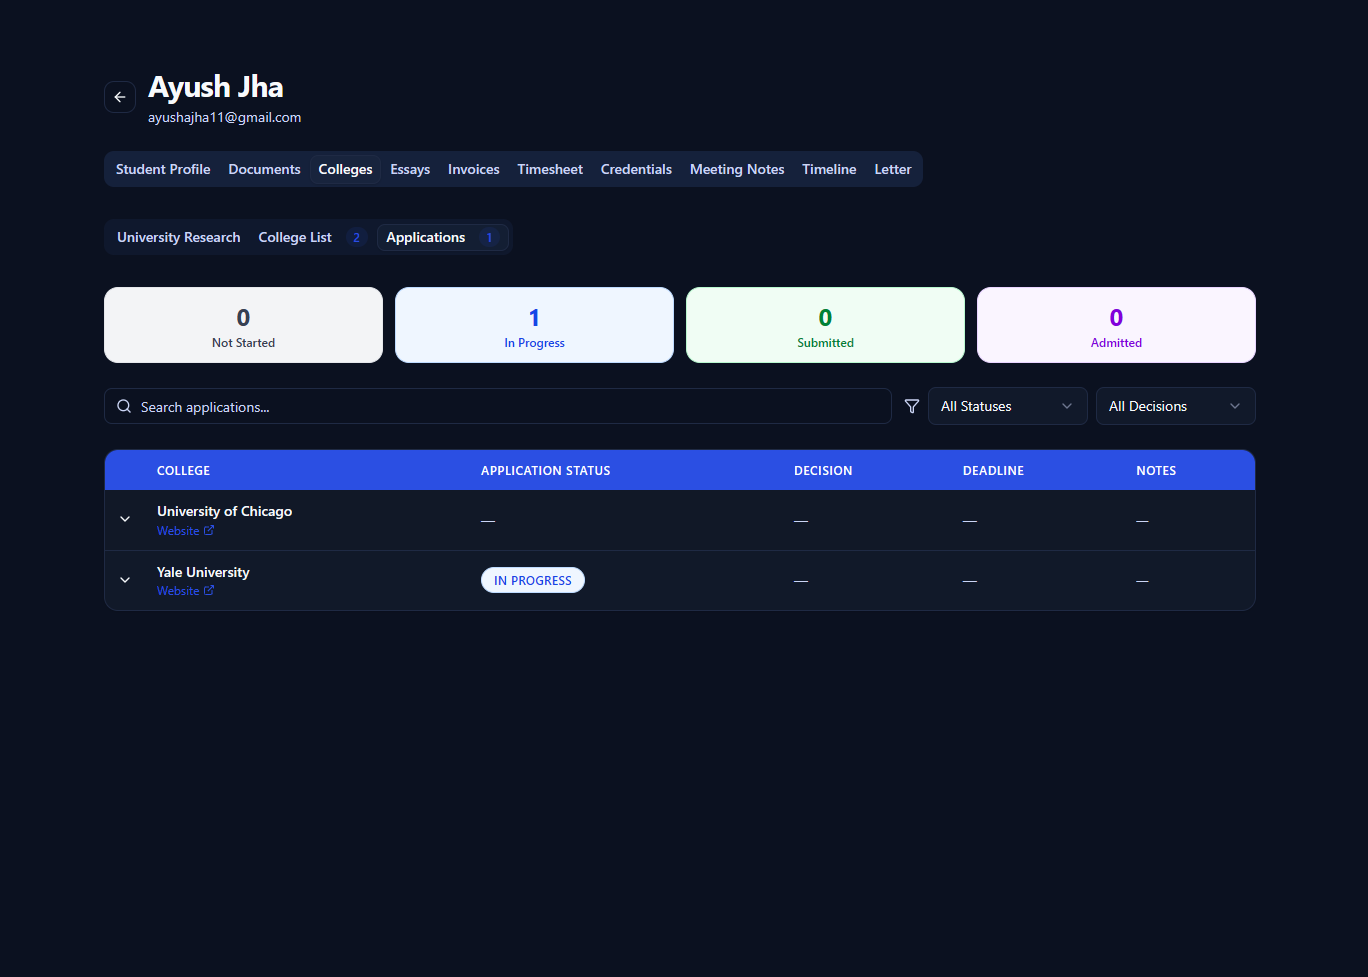Click the filter funnel icon
Image resolution: width=1368 pixels, height=977 pixels.
pos(912,406)
